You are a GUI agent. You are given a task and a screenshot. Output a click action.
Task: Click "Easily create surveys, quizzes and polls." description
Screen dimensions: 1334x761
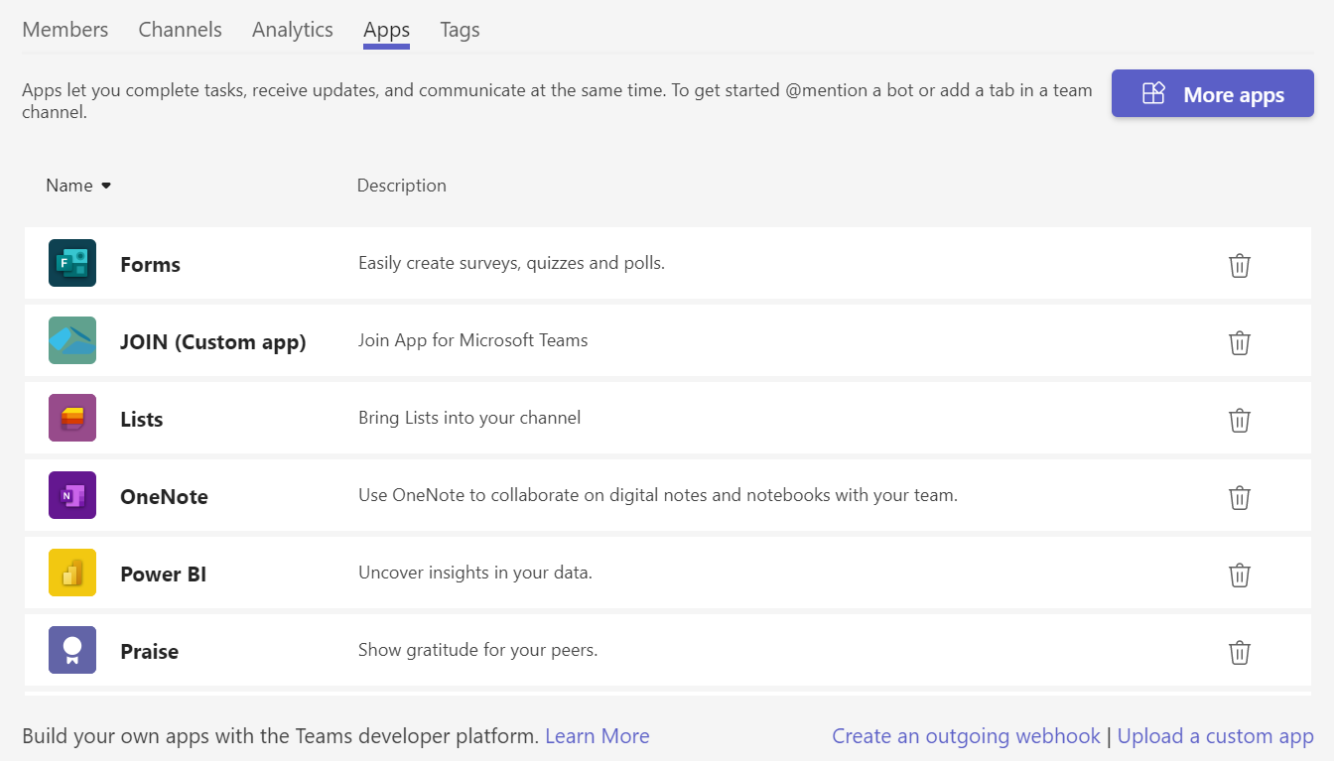[511, 263]
